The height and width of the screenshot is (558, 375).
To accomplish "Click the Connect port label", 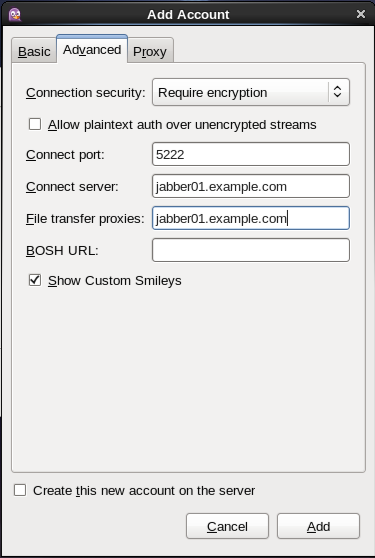I will (65, 155).
